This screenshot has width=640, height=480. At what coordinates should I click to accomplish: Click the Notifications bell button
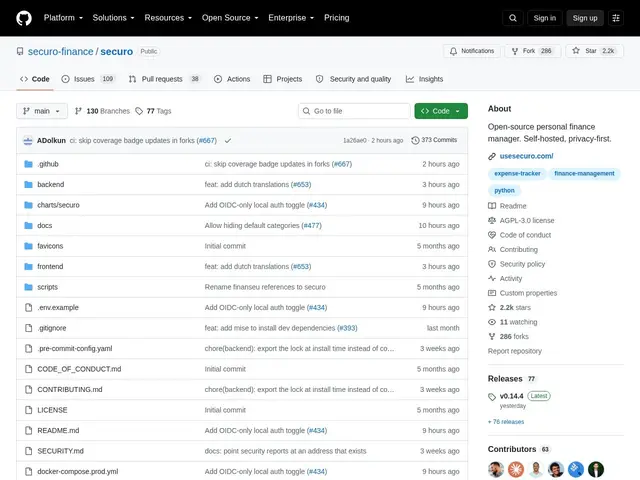[x=472, y=51]
